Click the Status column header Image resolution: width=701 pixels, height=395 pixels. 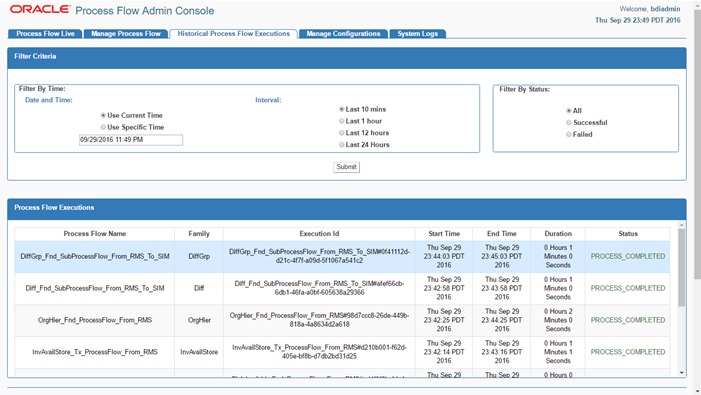[628, 234]
